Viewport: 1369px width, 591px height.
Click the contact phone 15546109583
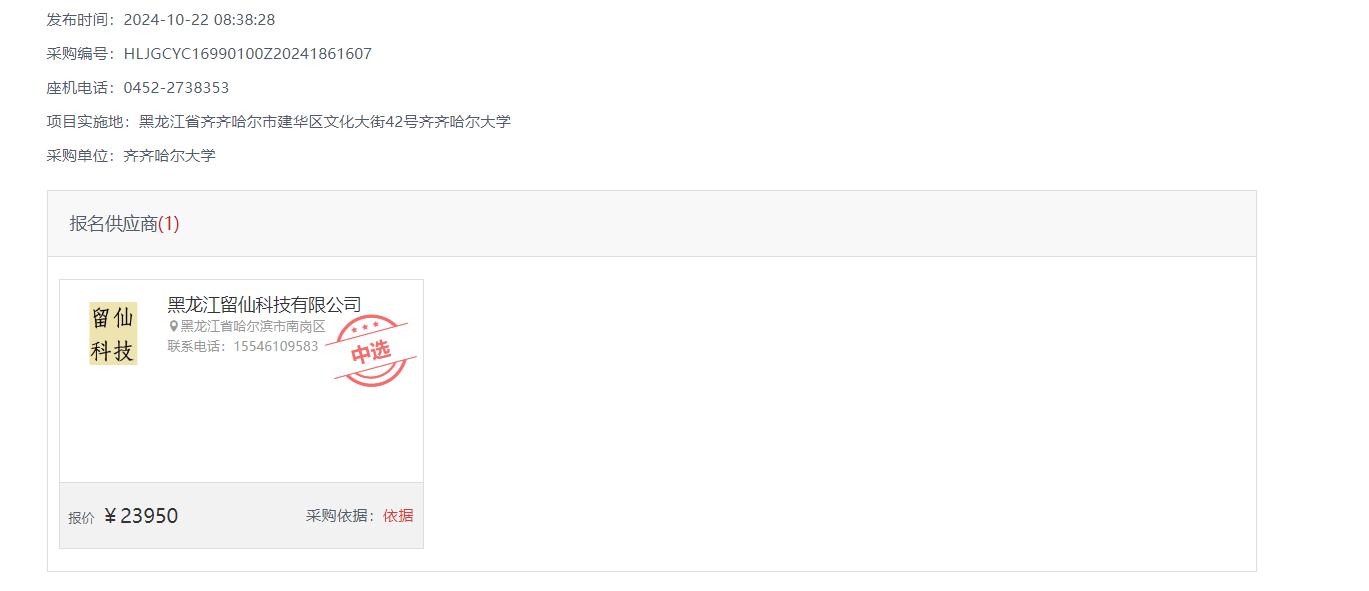coord(276,346)
